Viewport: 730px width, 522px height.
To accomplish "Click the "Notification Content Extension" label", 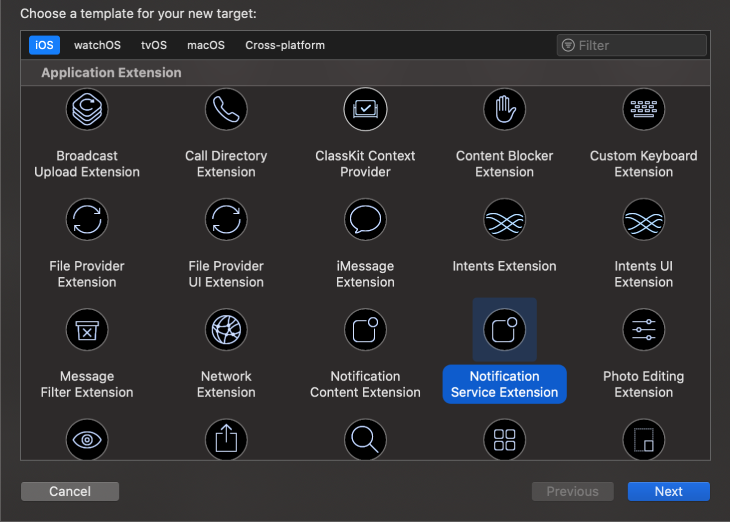I will [x=365, y=384].
